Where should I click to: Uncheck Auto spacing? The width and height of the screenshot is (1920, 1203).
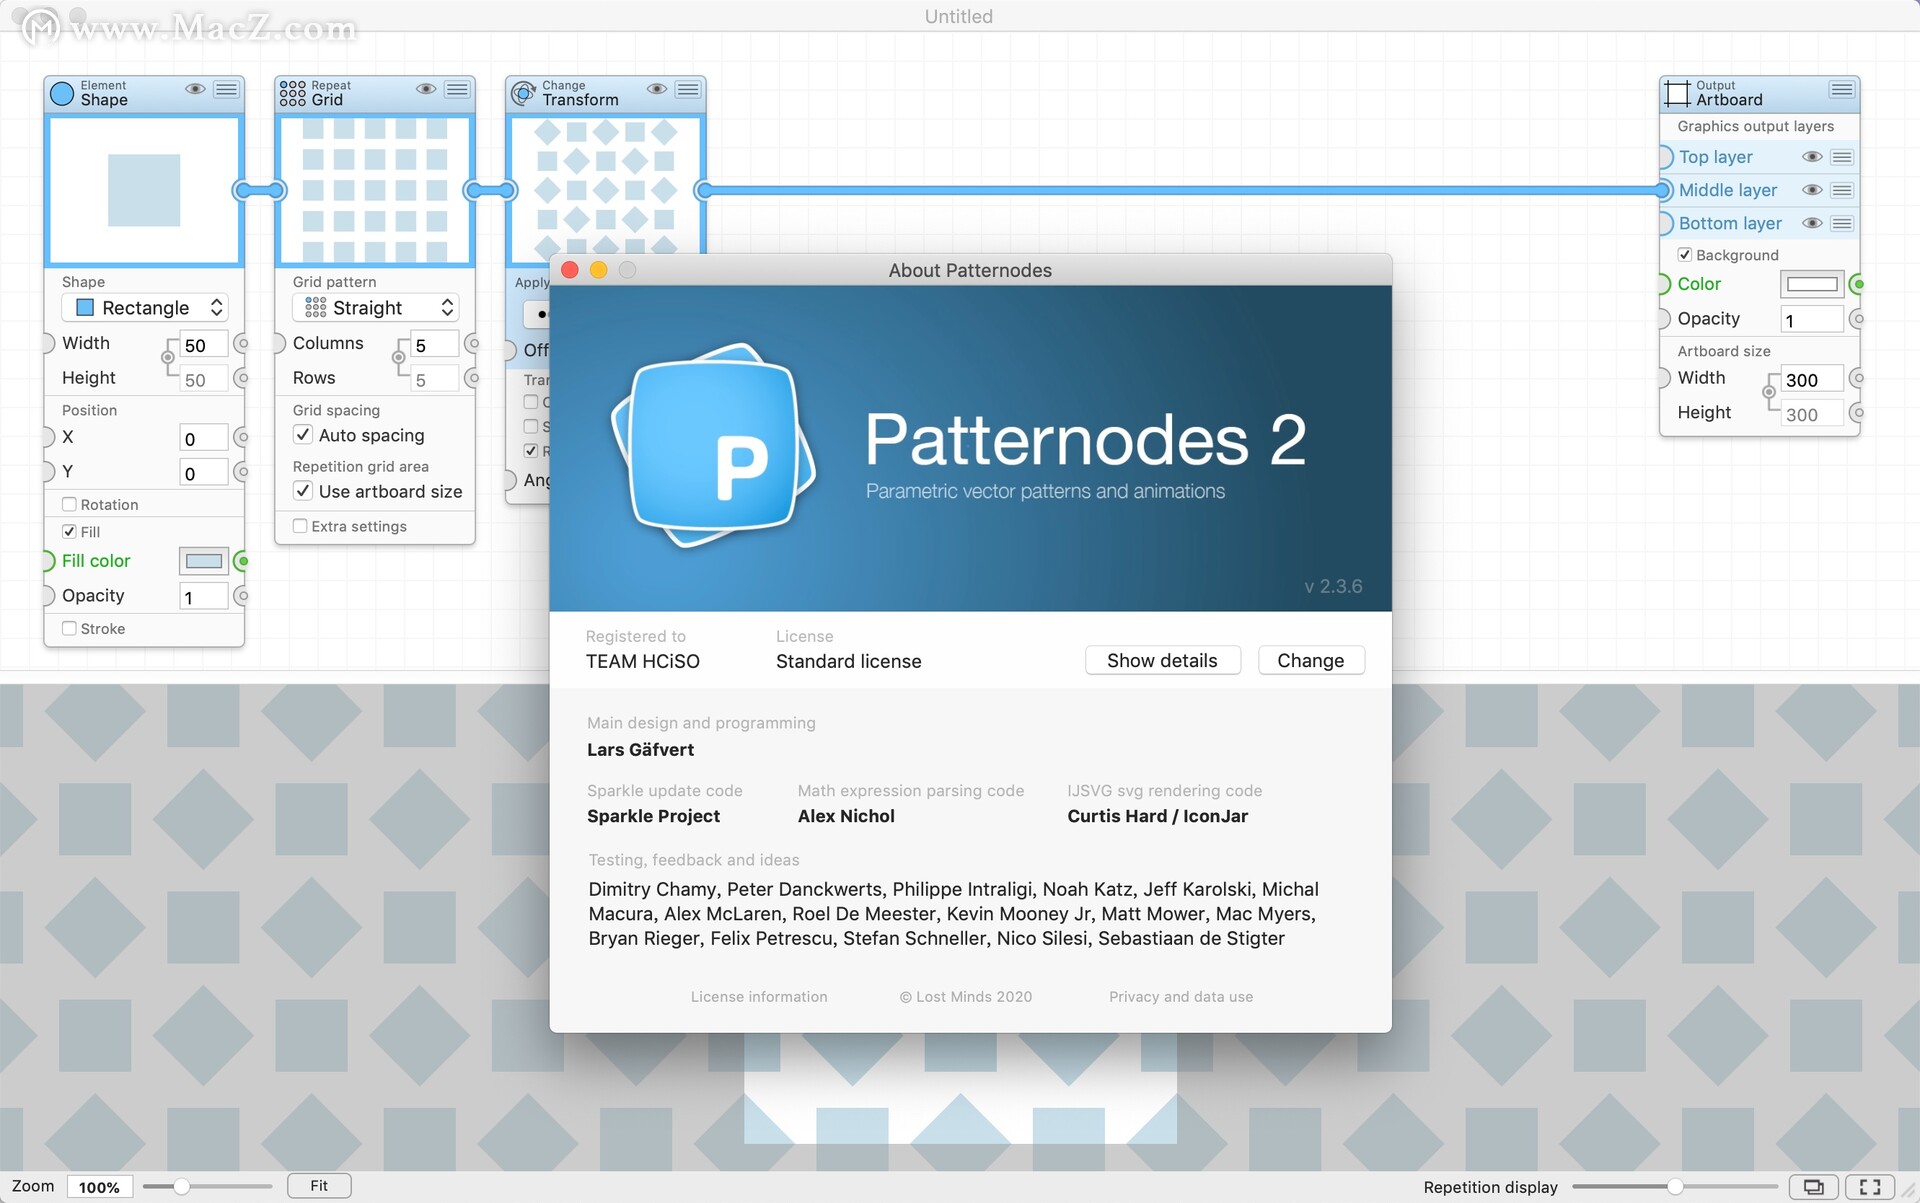click(303, 434)
